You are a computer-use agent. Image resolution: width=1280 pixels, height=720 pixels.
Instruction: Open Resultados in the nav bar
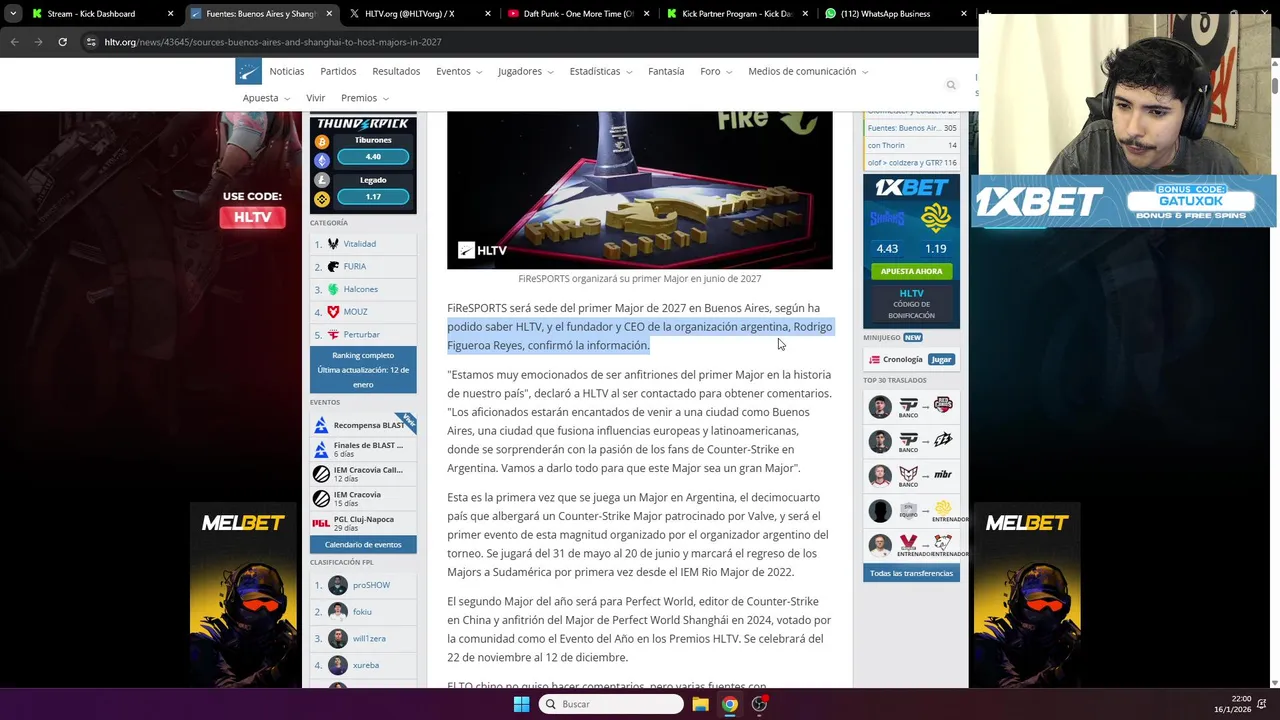point(396,71)
